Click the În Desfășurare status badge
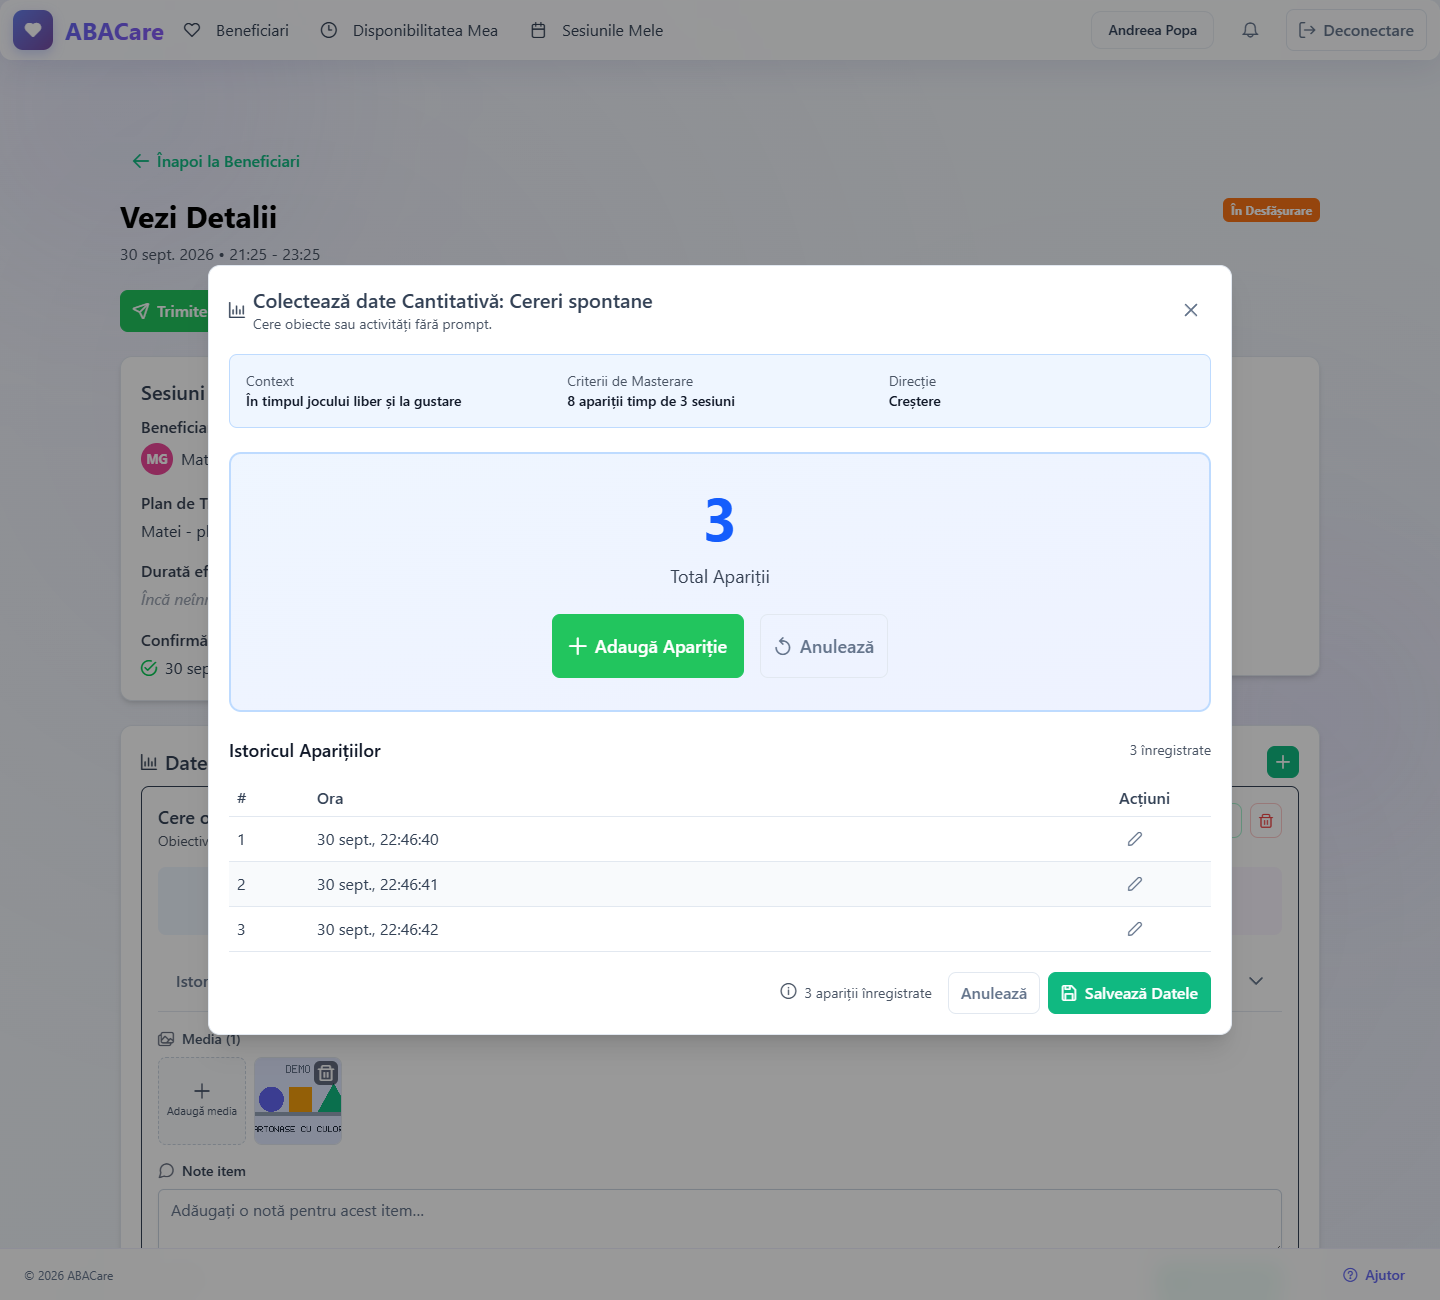 pos(1271,210)
